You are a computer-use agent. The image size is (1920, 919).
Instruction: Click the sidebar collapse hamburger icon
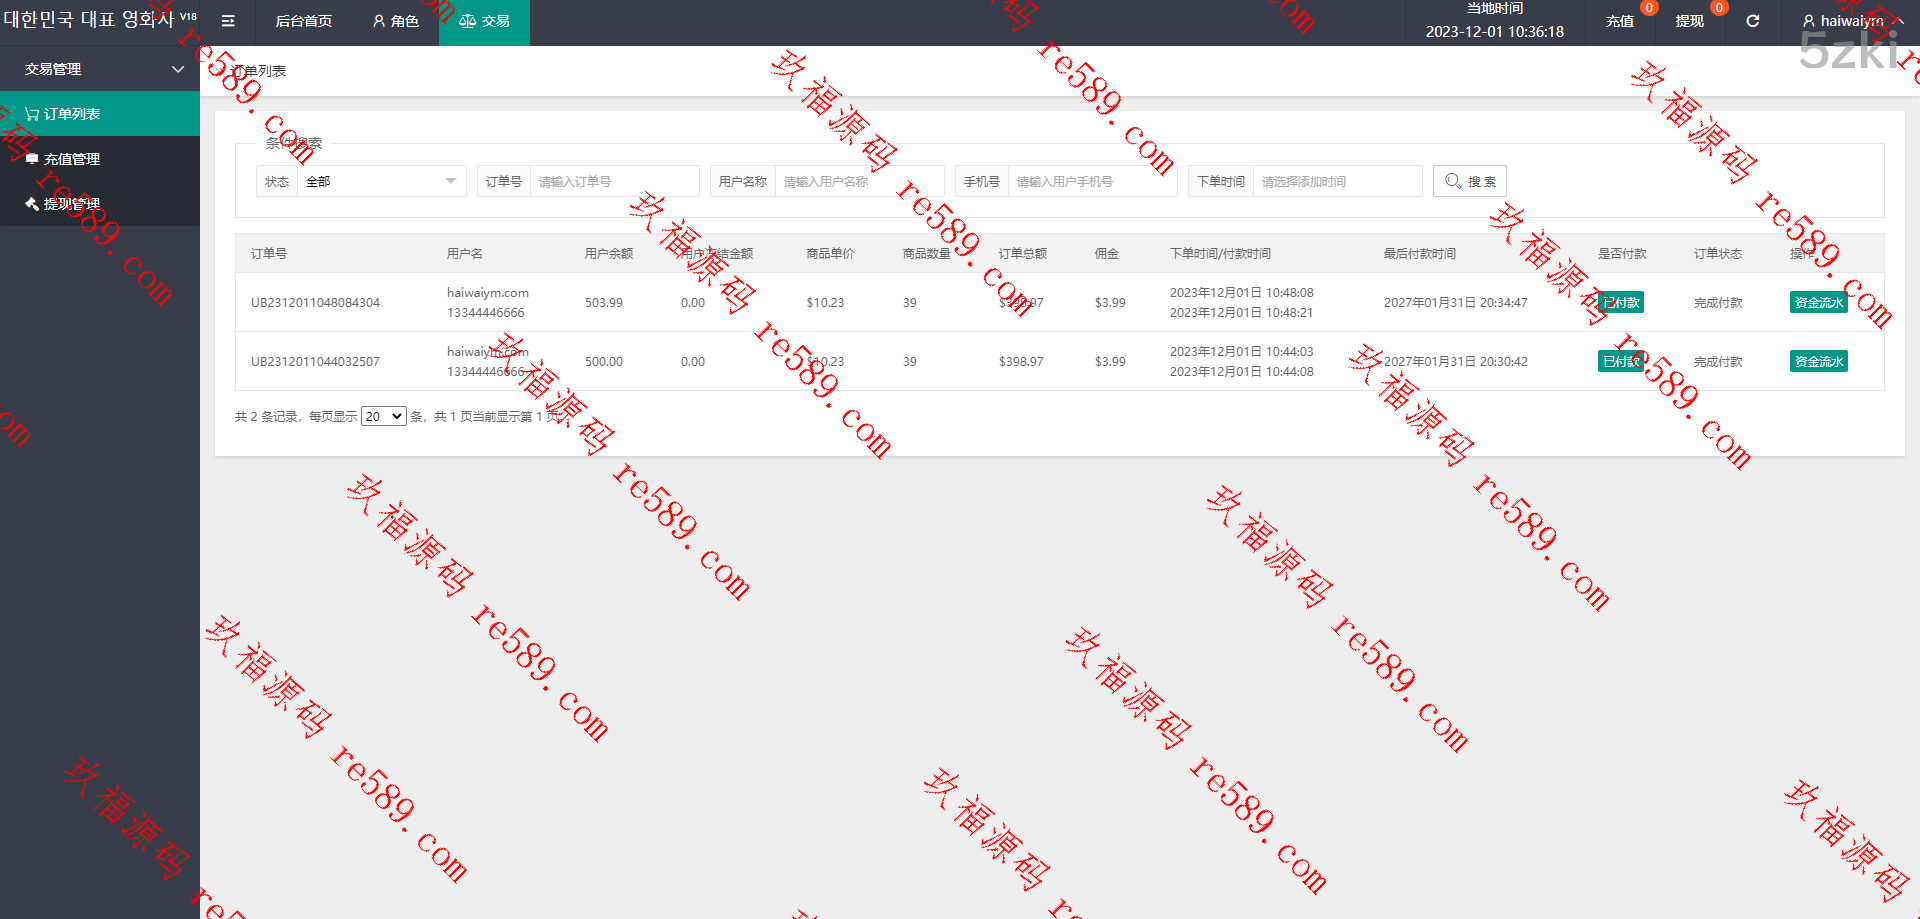(228, 21)
